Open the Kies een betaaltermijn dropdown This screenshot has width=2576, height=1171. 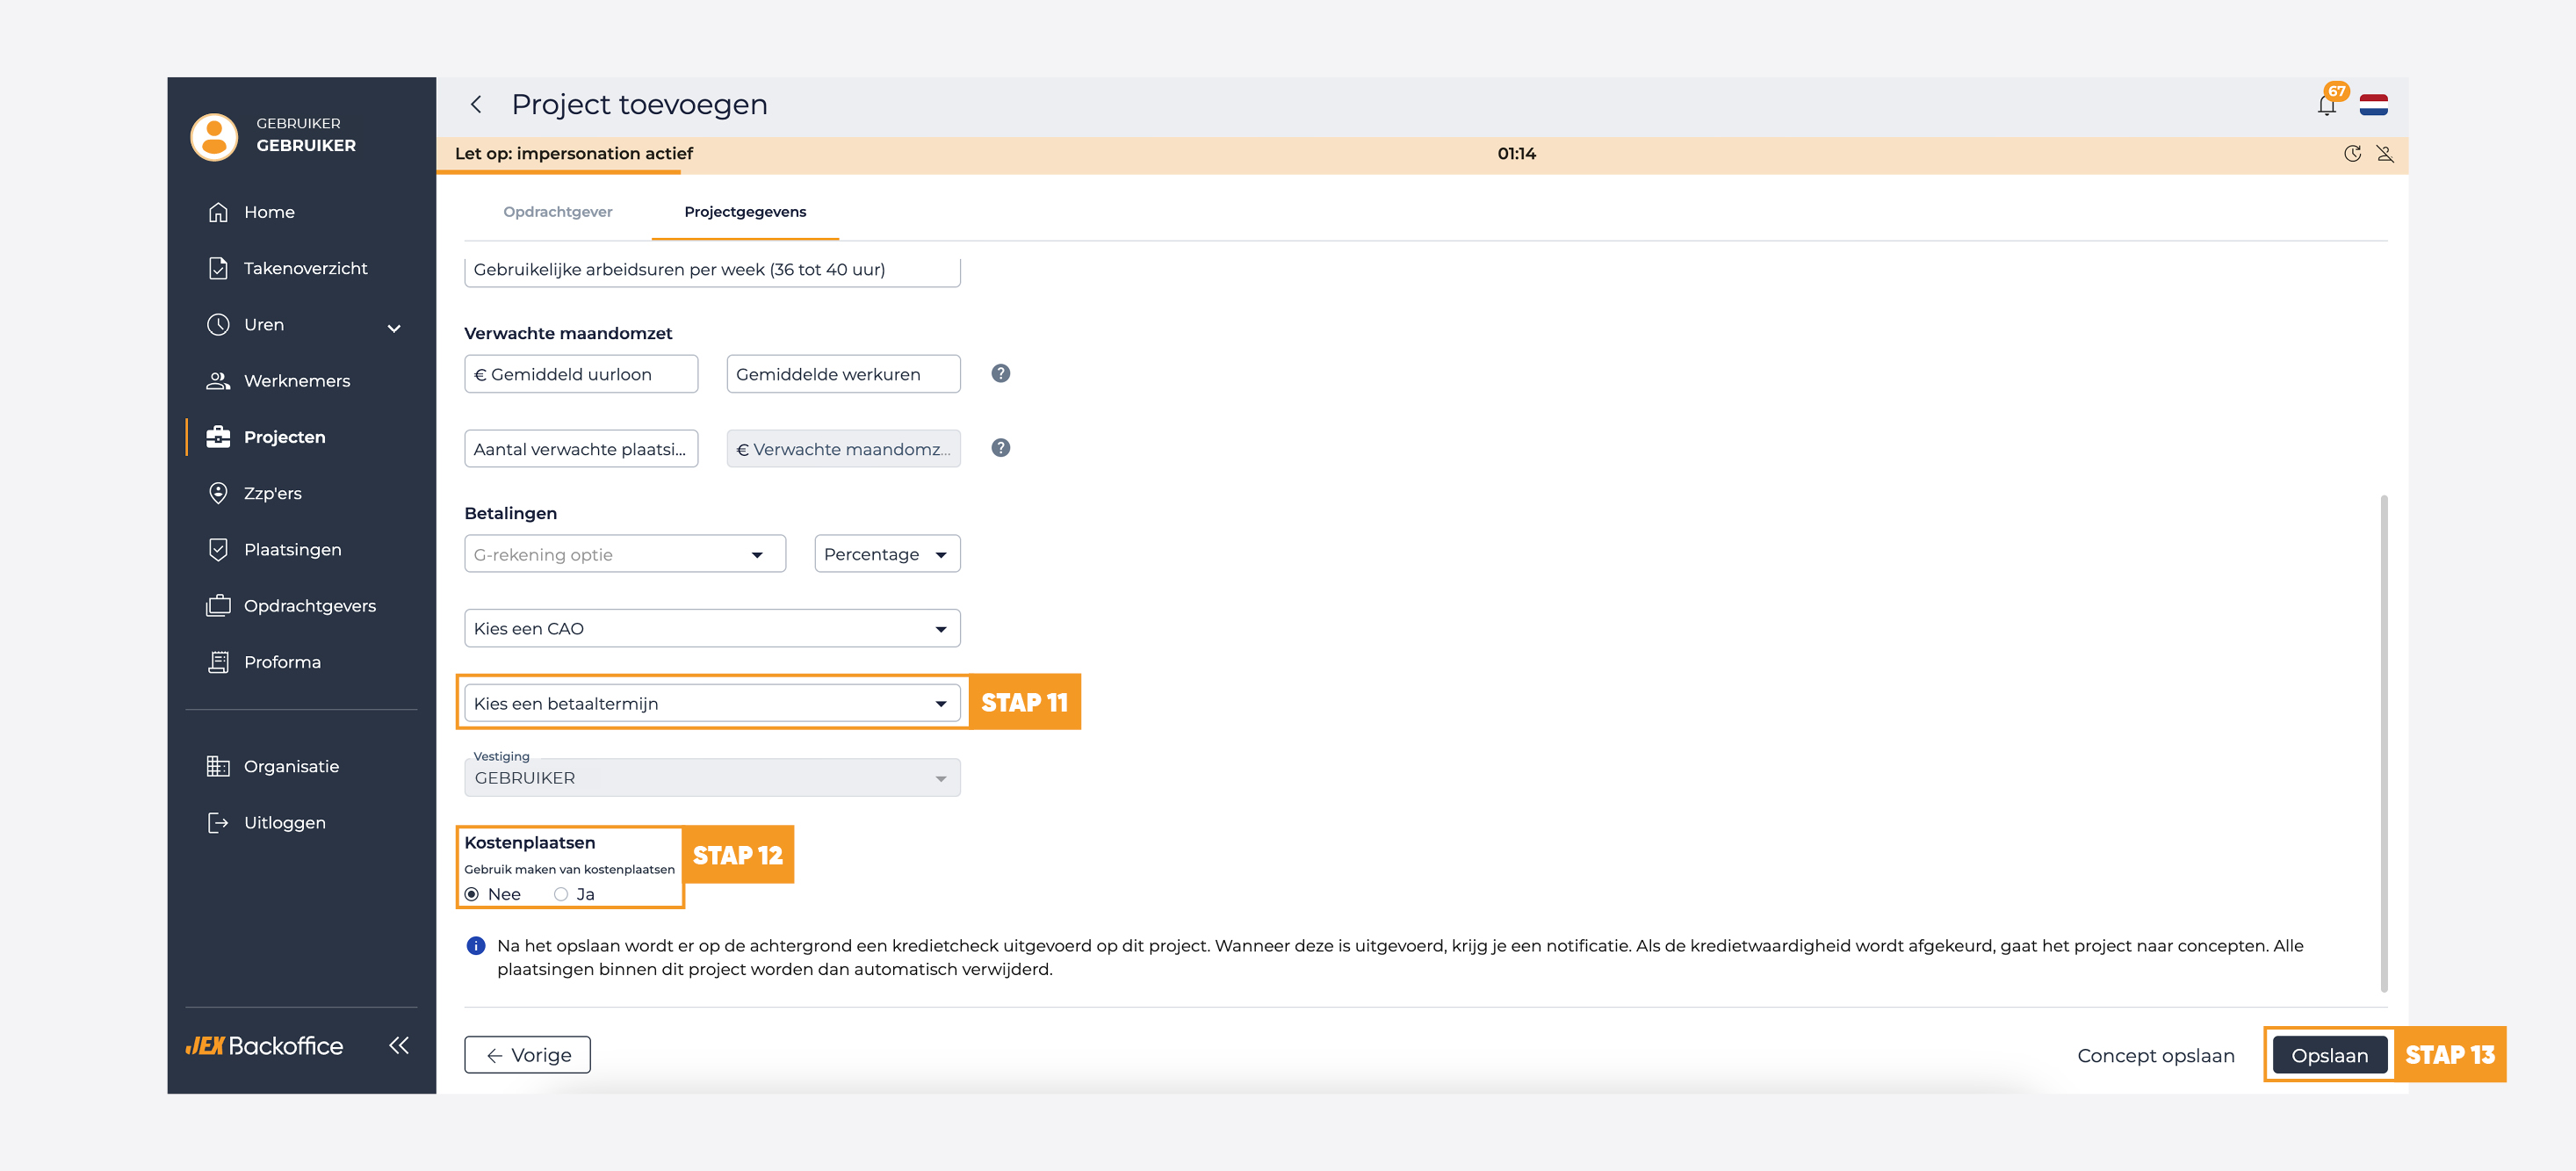[712, 703]
